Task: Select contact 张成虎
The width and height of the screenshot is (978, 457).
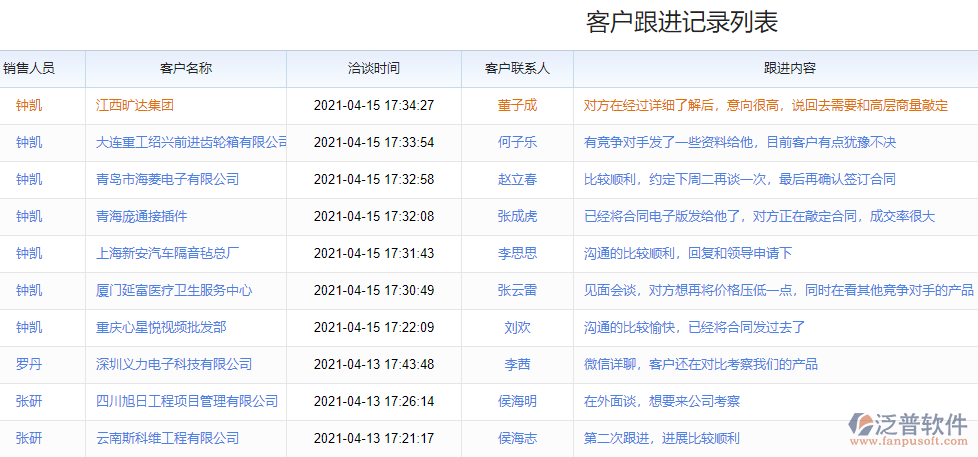Action: tap(517, 216)
